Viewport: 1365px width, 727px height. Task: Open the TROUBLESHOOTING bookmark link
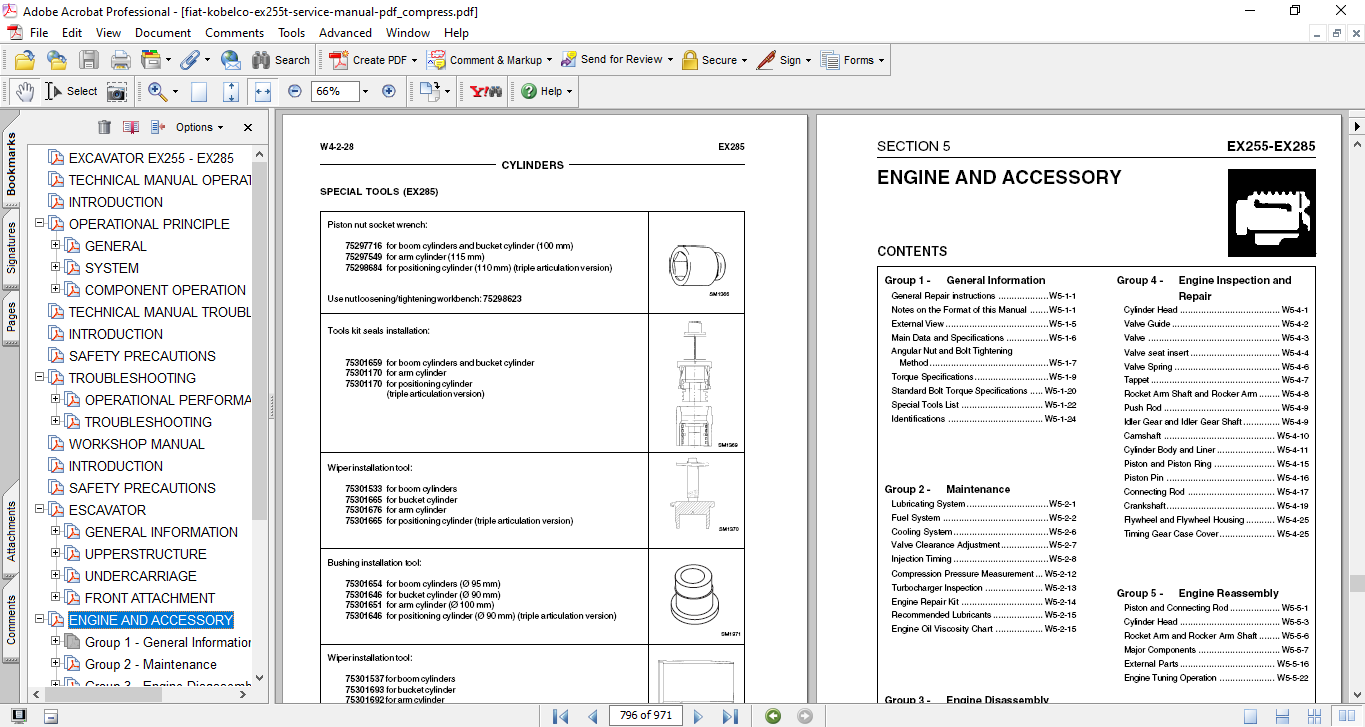click(x=132, y=378)
